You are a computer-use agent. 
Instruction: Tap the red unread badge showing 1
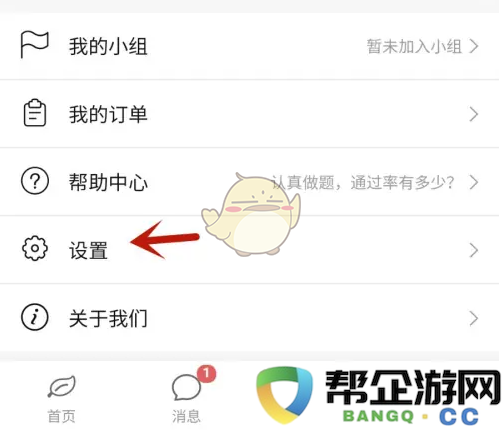coord(206,373)
